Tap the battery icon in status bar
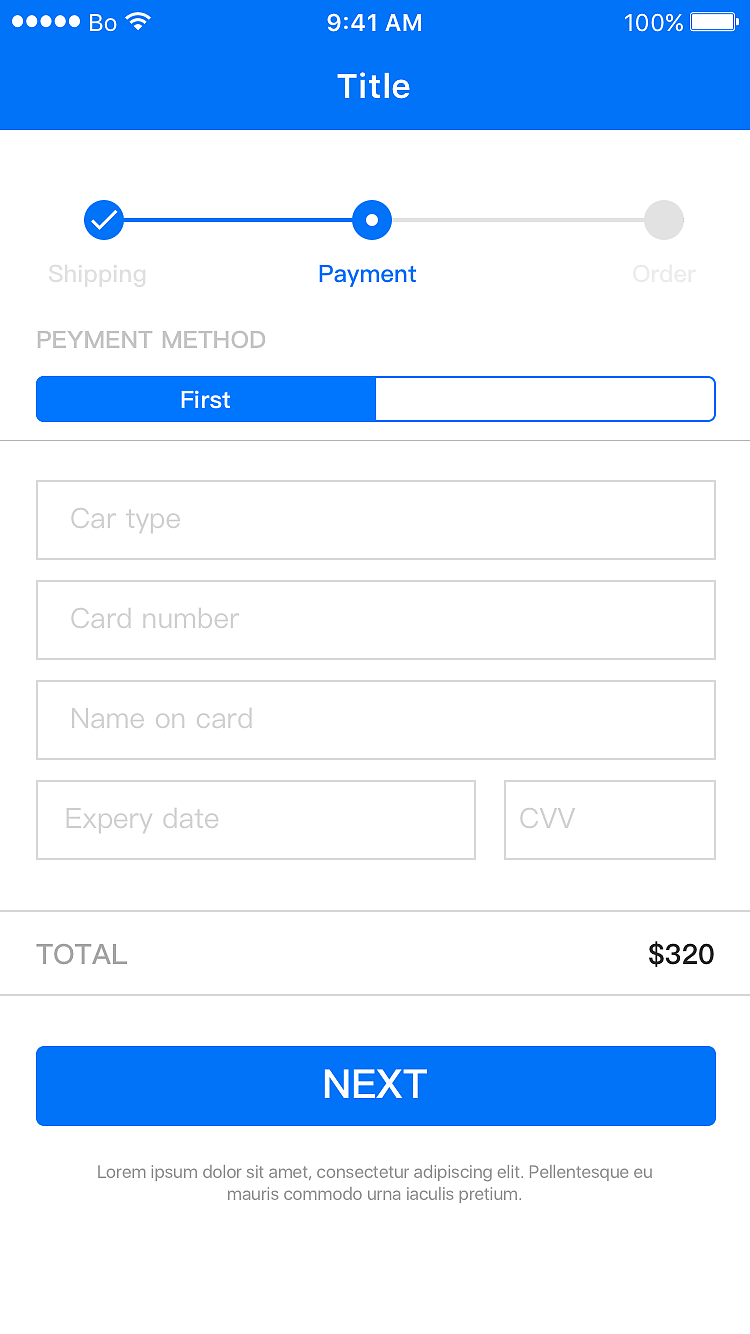The height and width of the screenshot is (1334, 750). click(714, 22)
